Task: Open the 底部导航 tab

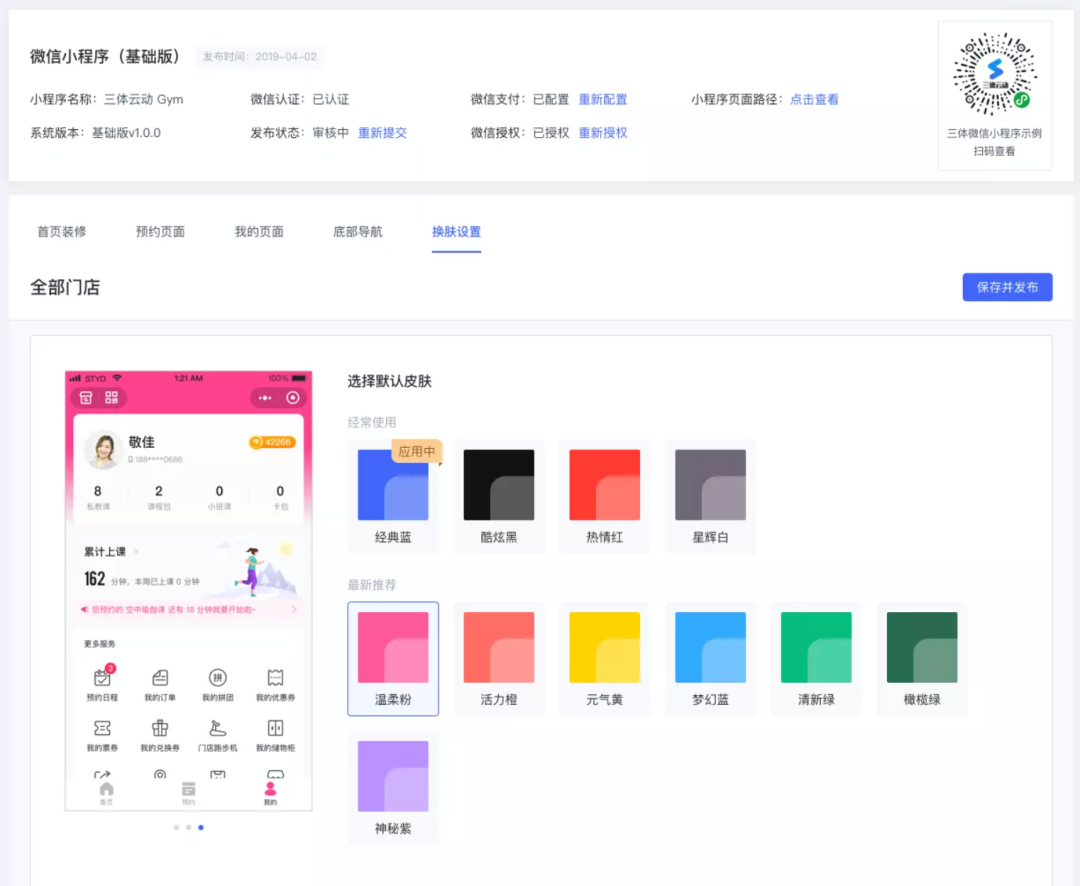Action: (357, 231)
